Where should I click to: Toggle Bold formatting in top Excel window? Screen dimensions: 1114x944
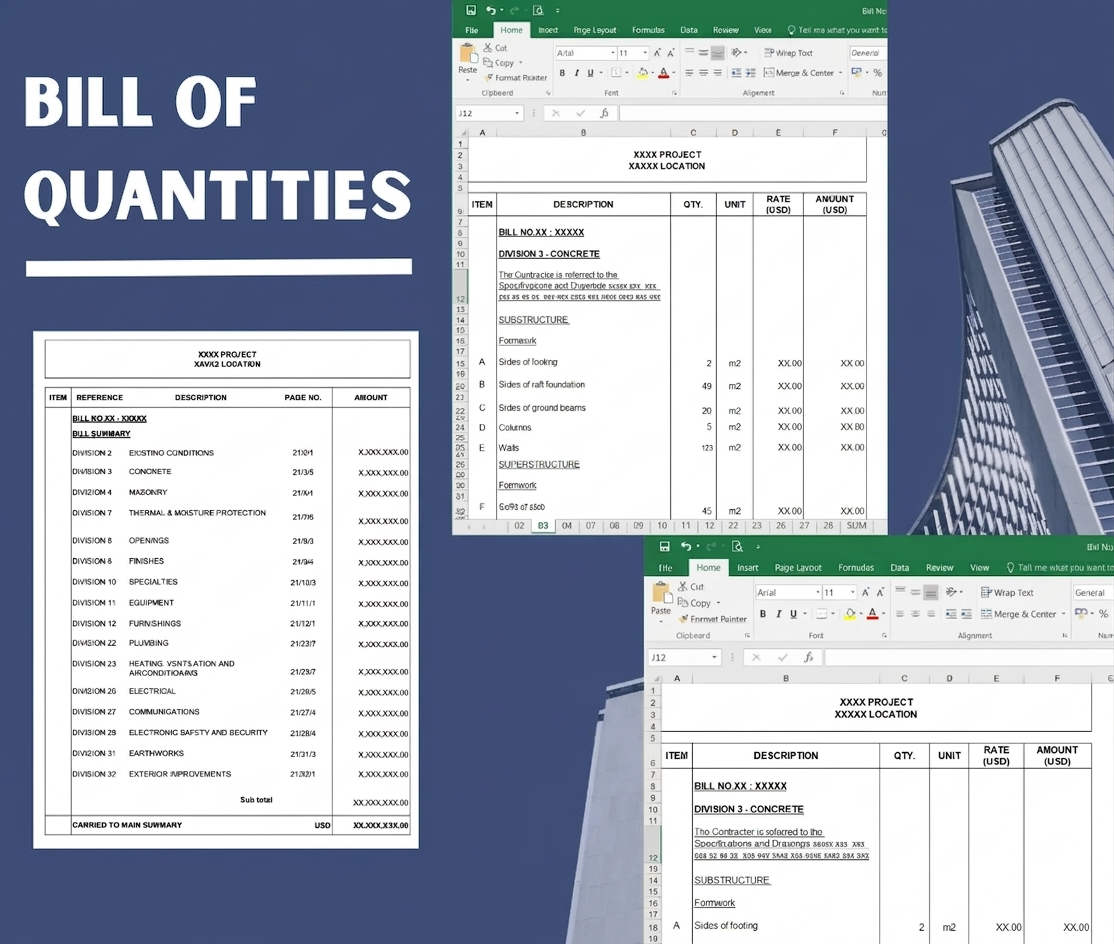[x=562, y=73]
